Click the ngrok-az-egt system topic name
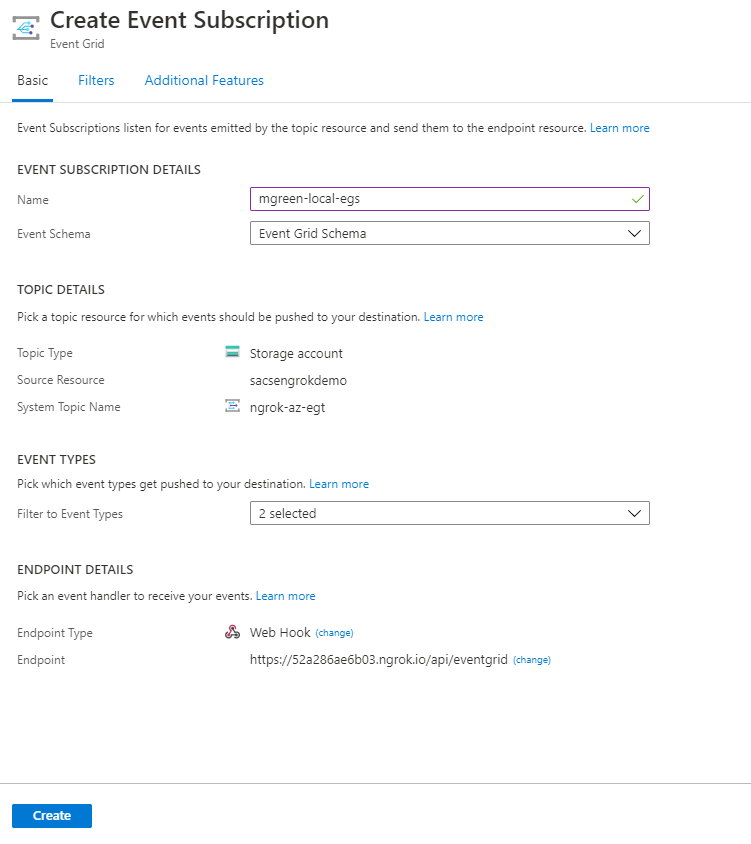Viewport: 751px width, 844px height. [287, 407]
